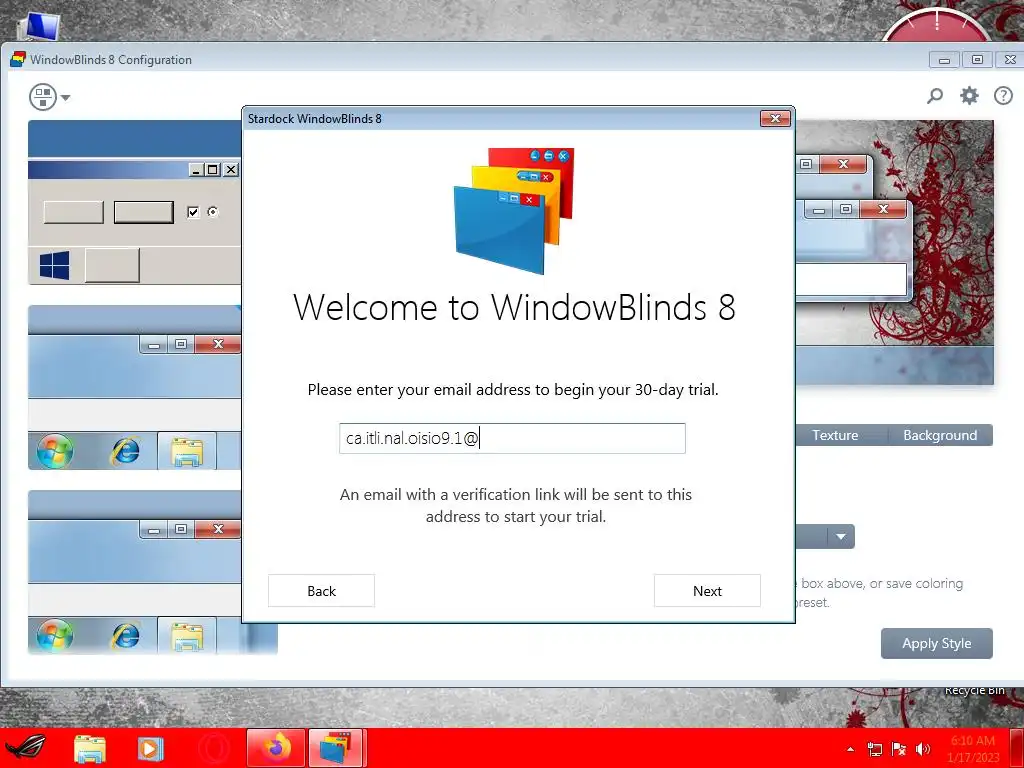The width and height of the screenshot is (1024, 768).
Task: Click the Back button in the trial dialog
Action: coord(321,591)
